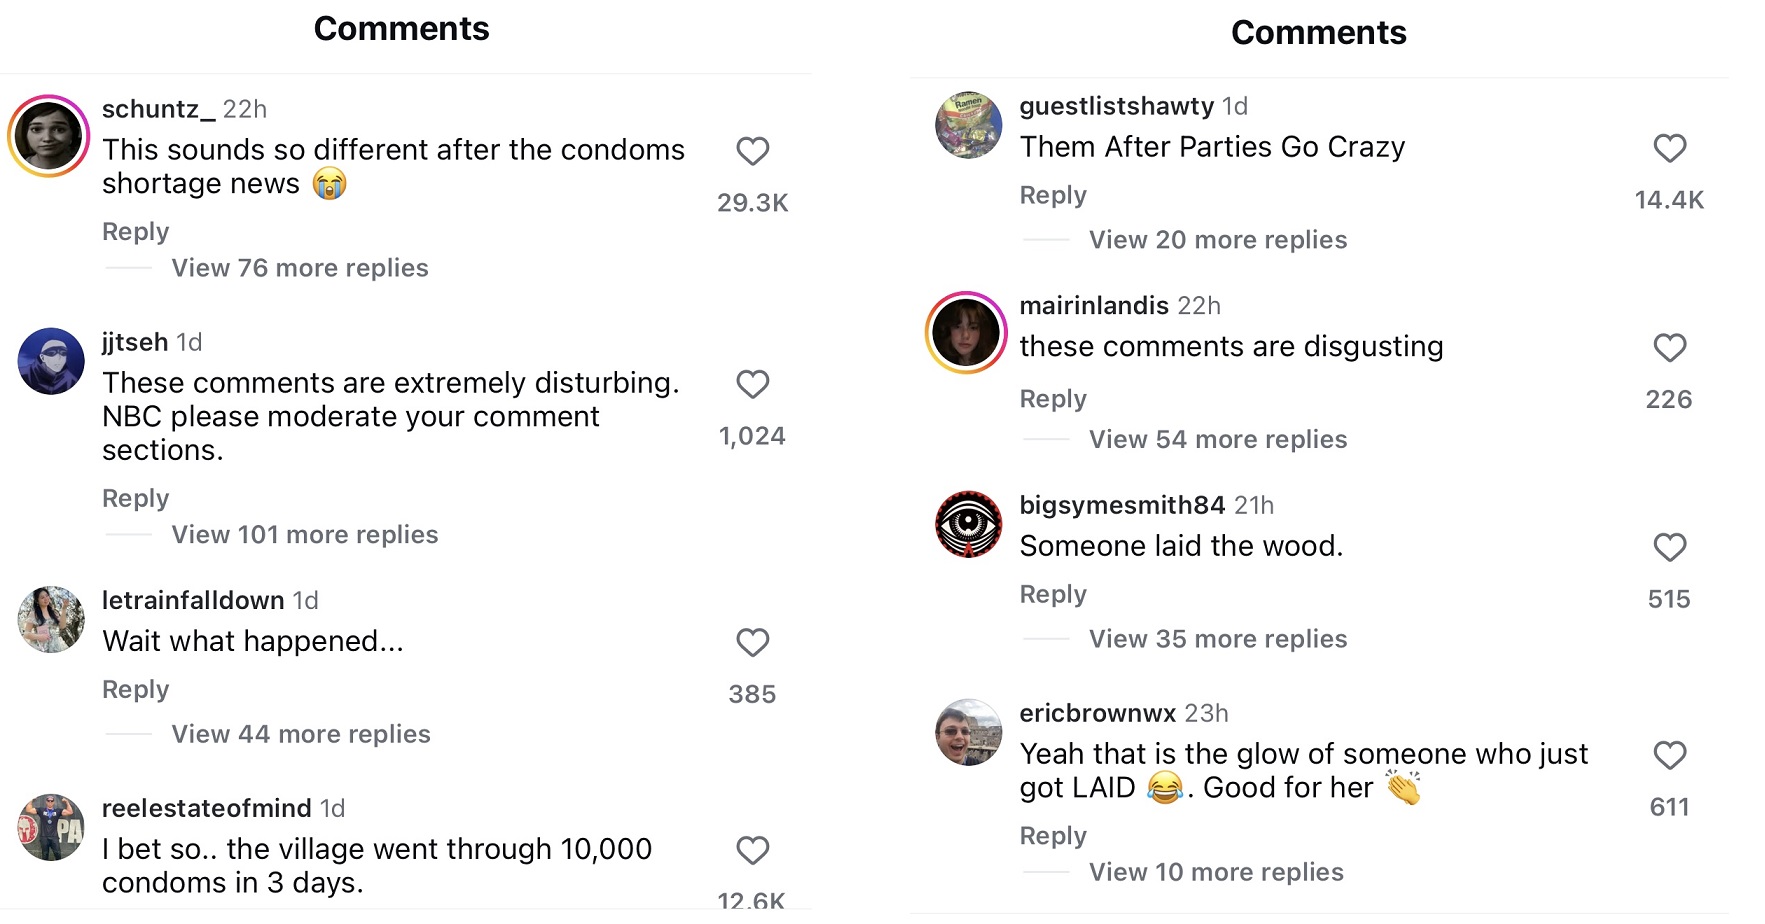This screenshot has width=1765, height=924.
Task: Heart ericbrownwx's comment
Action: (x=1669, y=755)
